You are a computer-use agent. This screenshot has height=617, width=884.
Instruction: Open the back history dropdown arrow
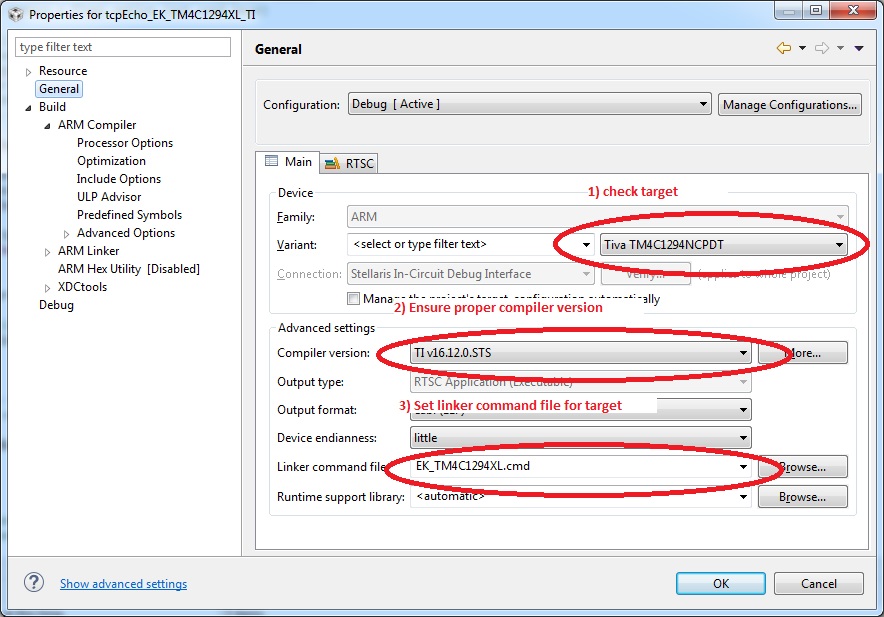(x=802, y=49)
